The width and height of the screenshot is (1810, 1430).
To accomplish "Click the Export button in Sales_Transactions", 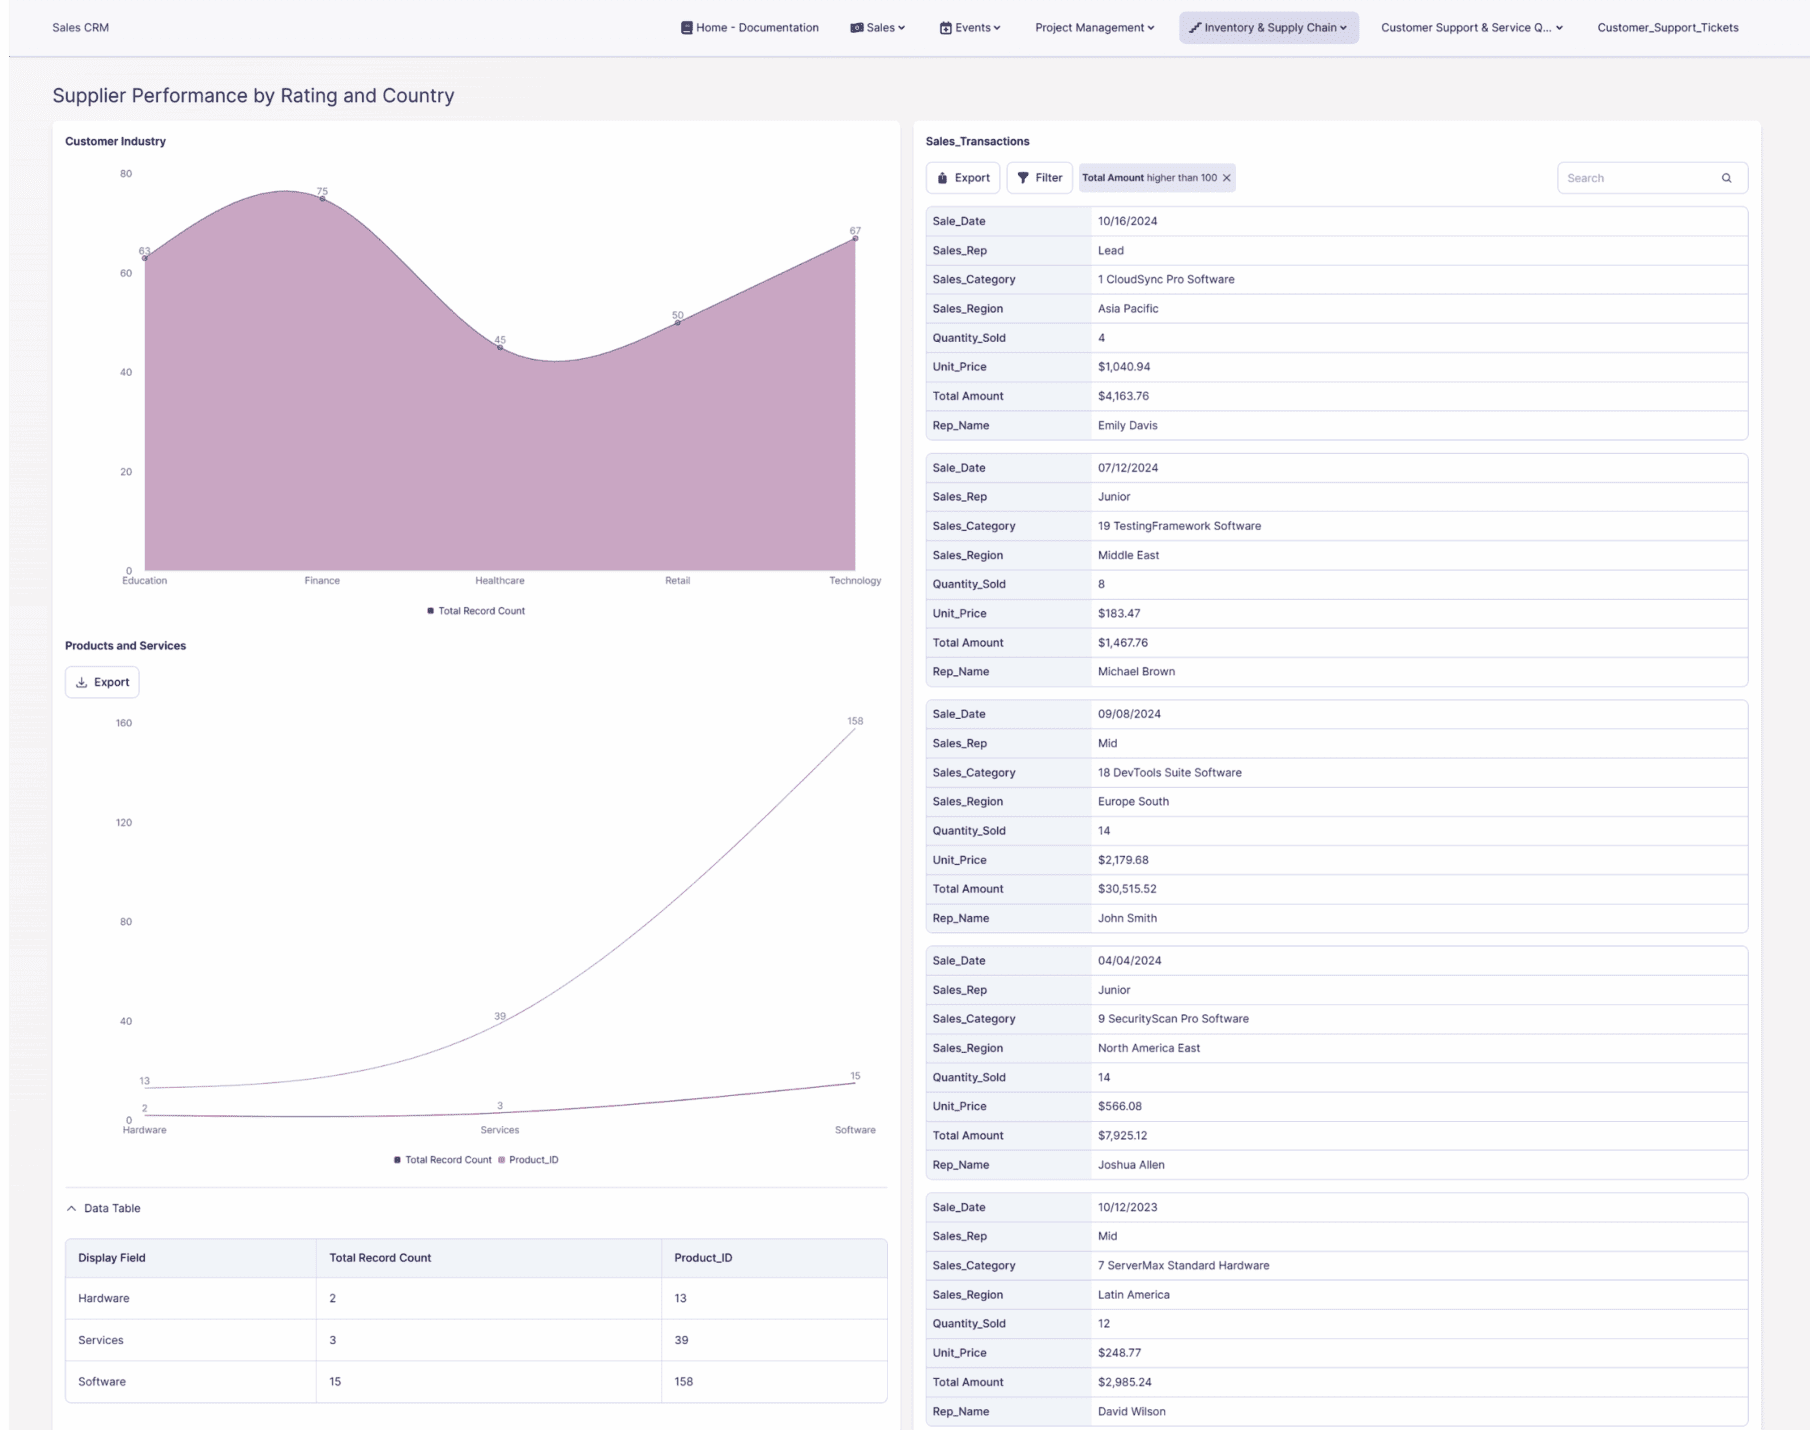I will 963,177.
